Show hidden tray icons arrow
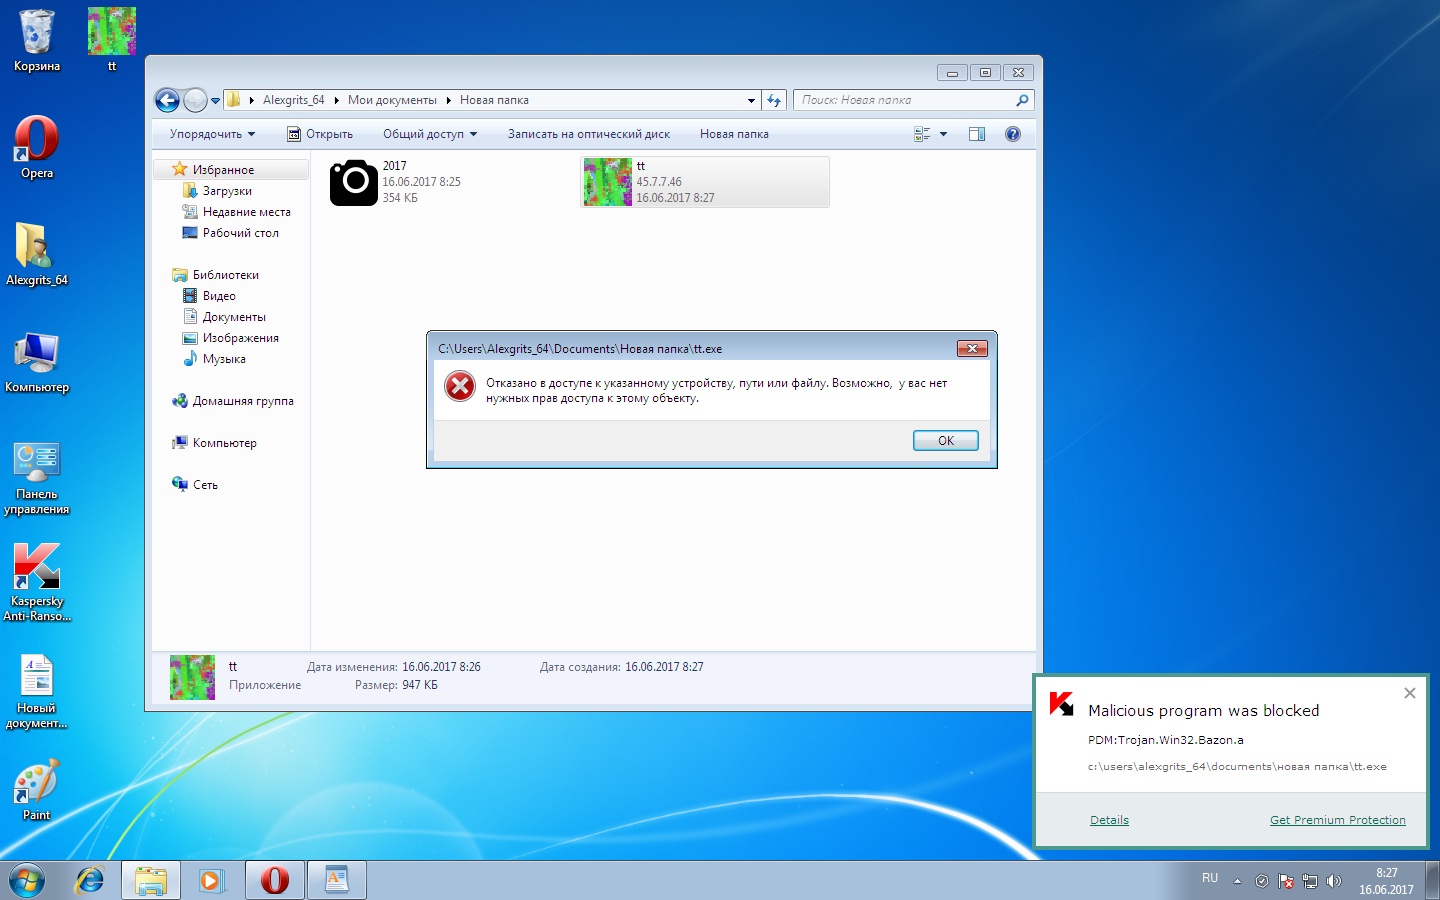1440x900 pixels. 1237,881
